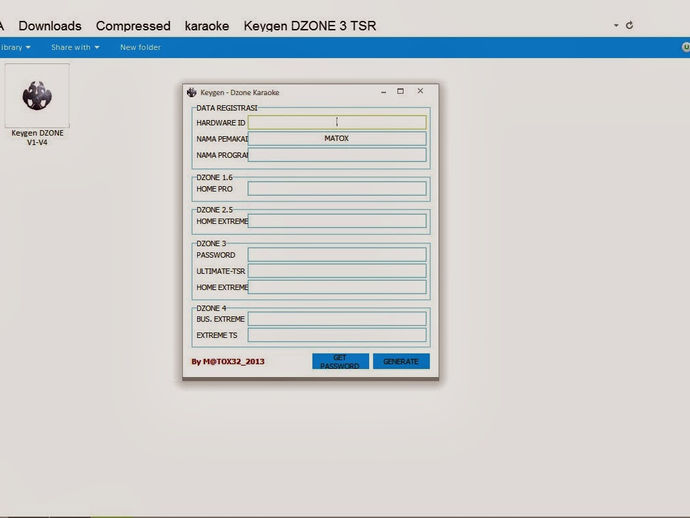Click the Keygen window title bar icon
The height and width of the screenshot is (518, 690).
tap(191, 92)
